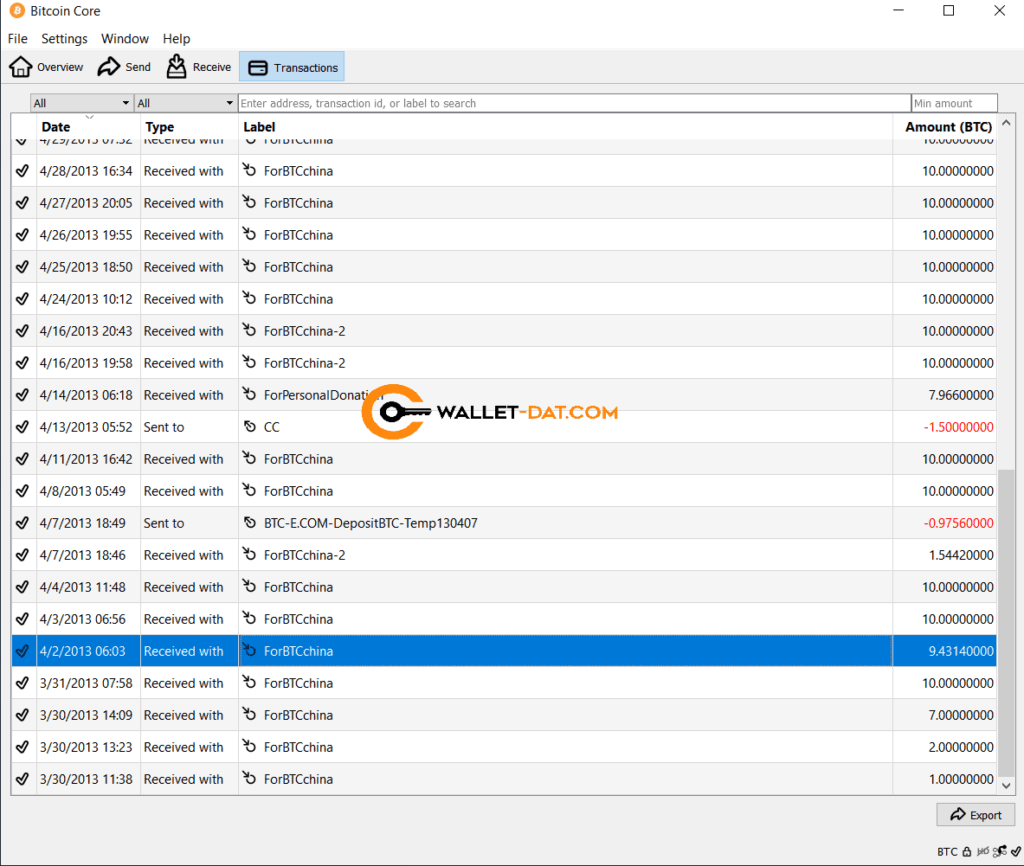Viewport: 1024px width, 866px height.
Task: Click the sync-complete checkmark icon in the statusbar
Action: tap(1015, 852)
